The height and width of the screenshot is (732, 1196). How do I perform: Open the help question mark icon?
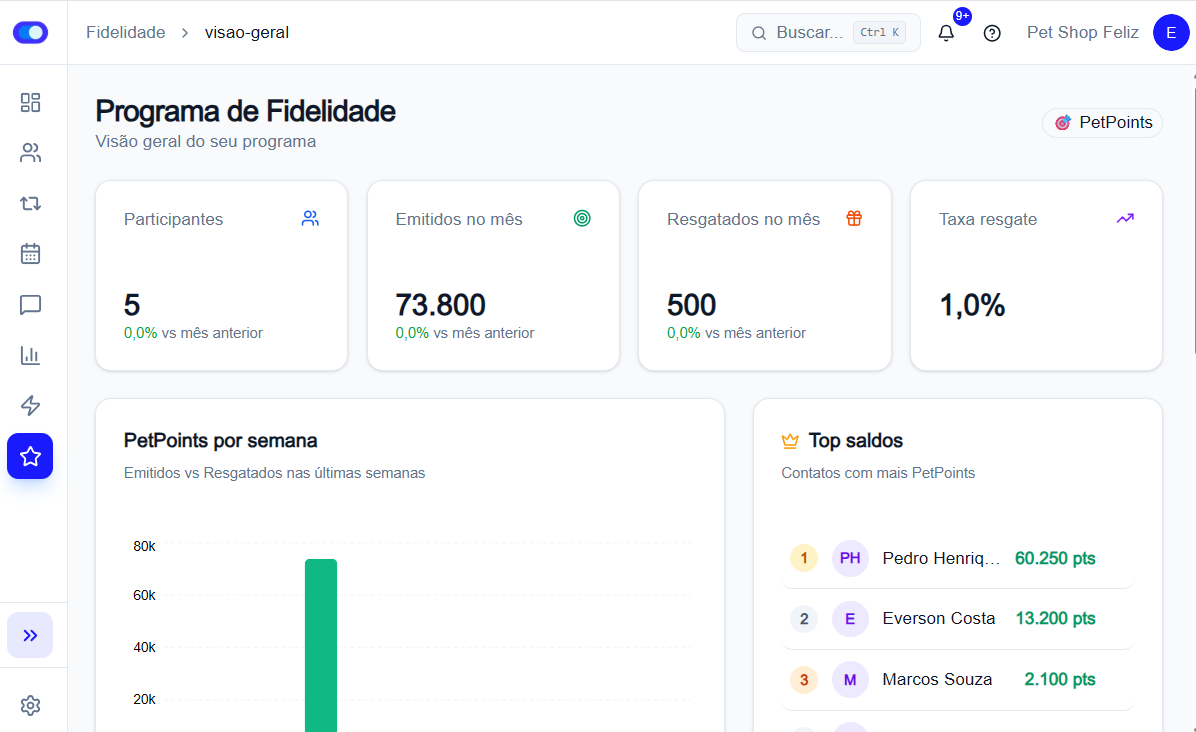click(x=992, y=33)
